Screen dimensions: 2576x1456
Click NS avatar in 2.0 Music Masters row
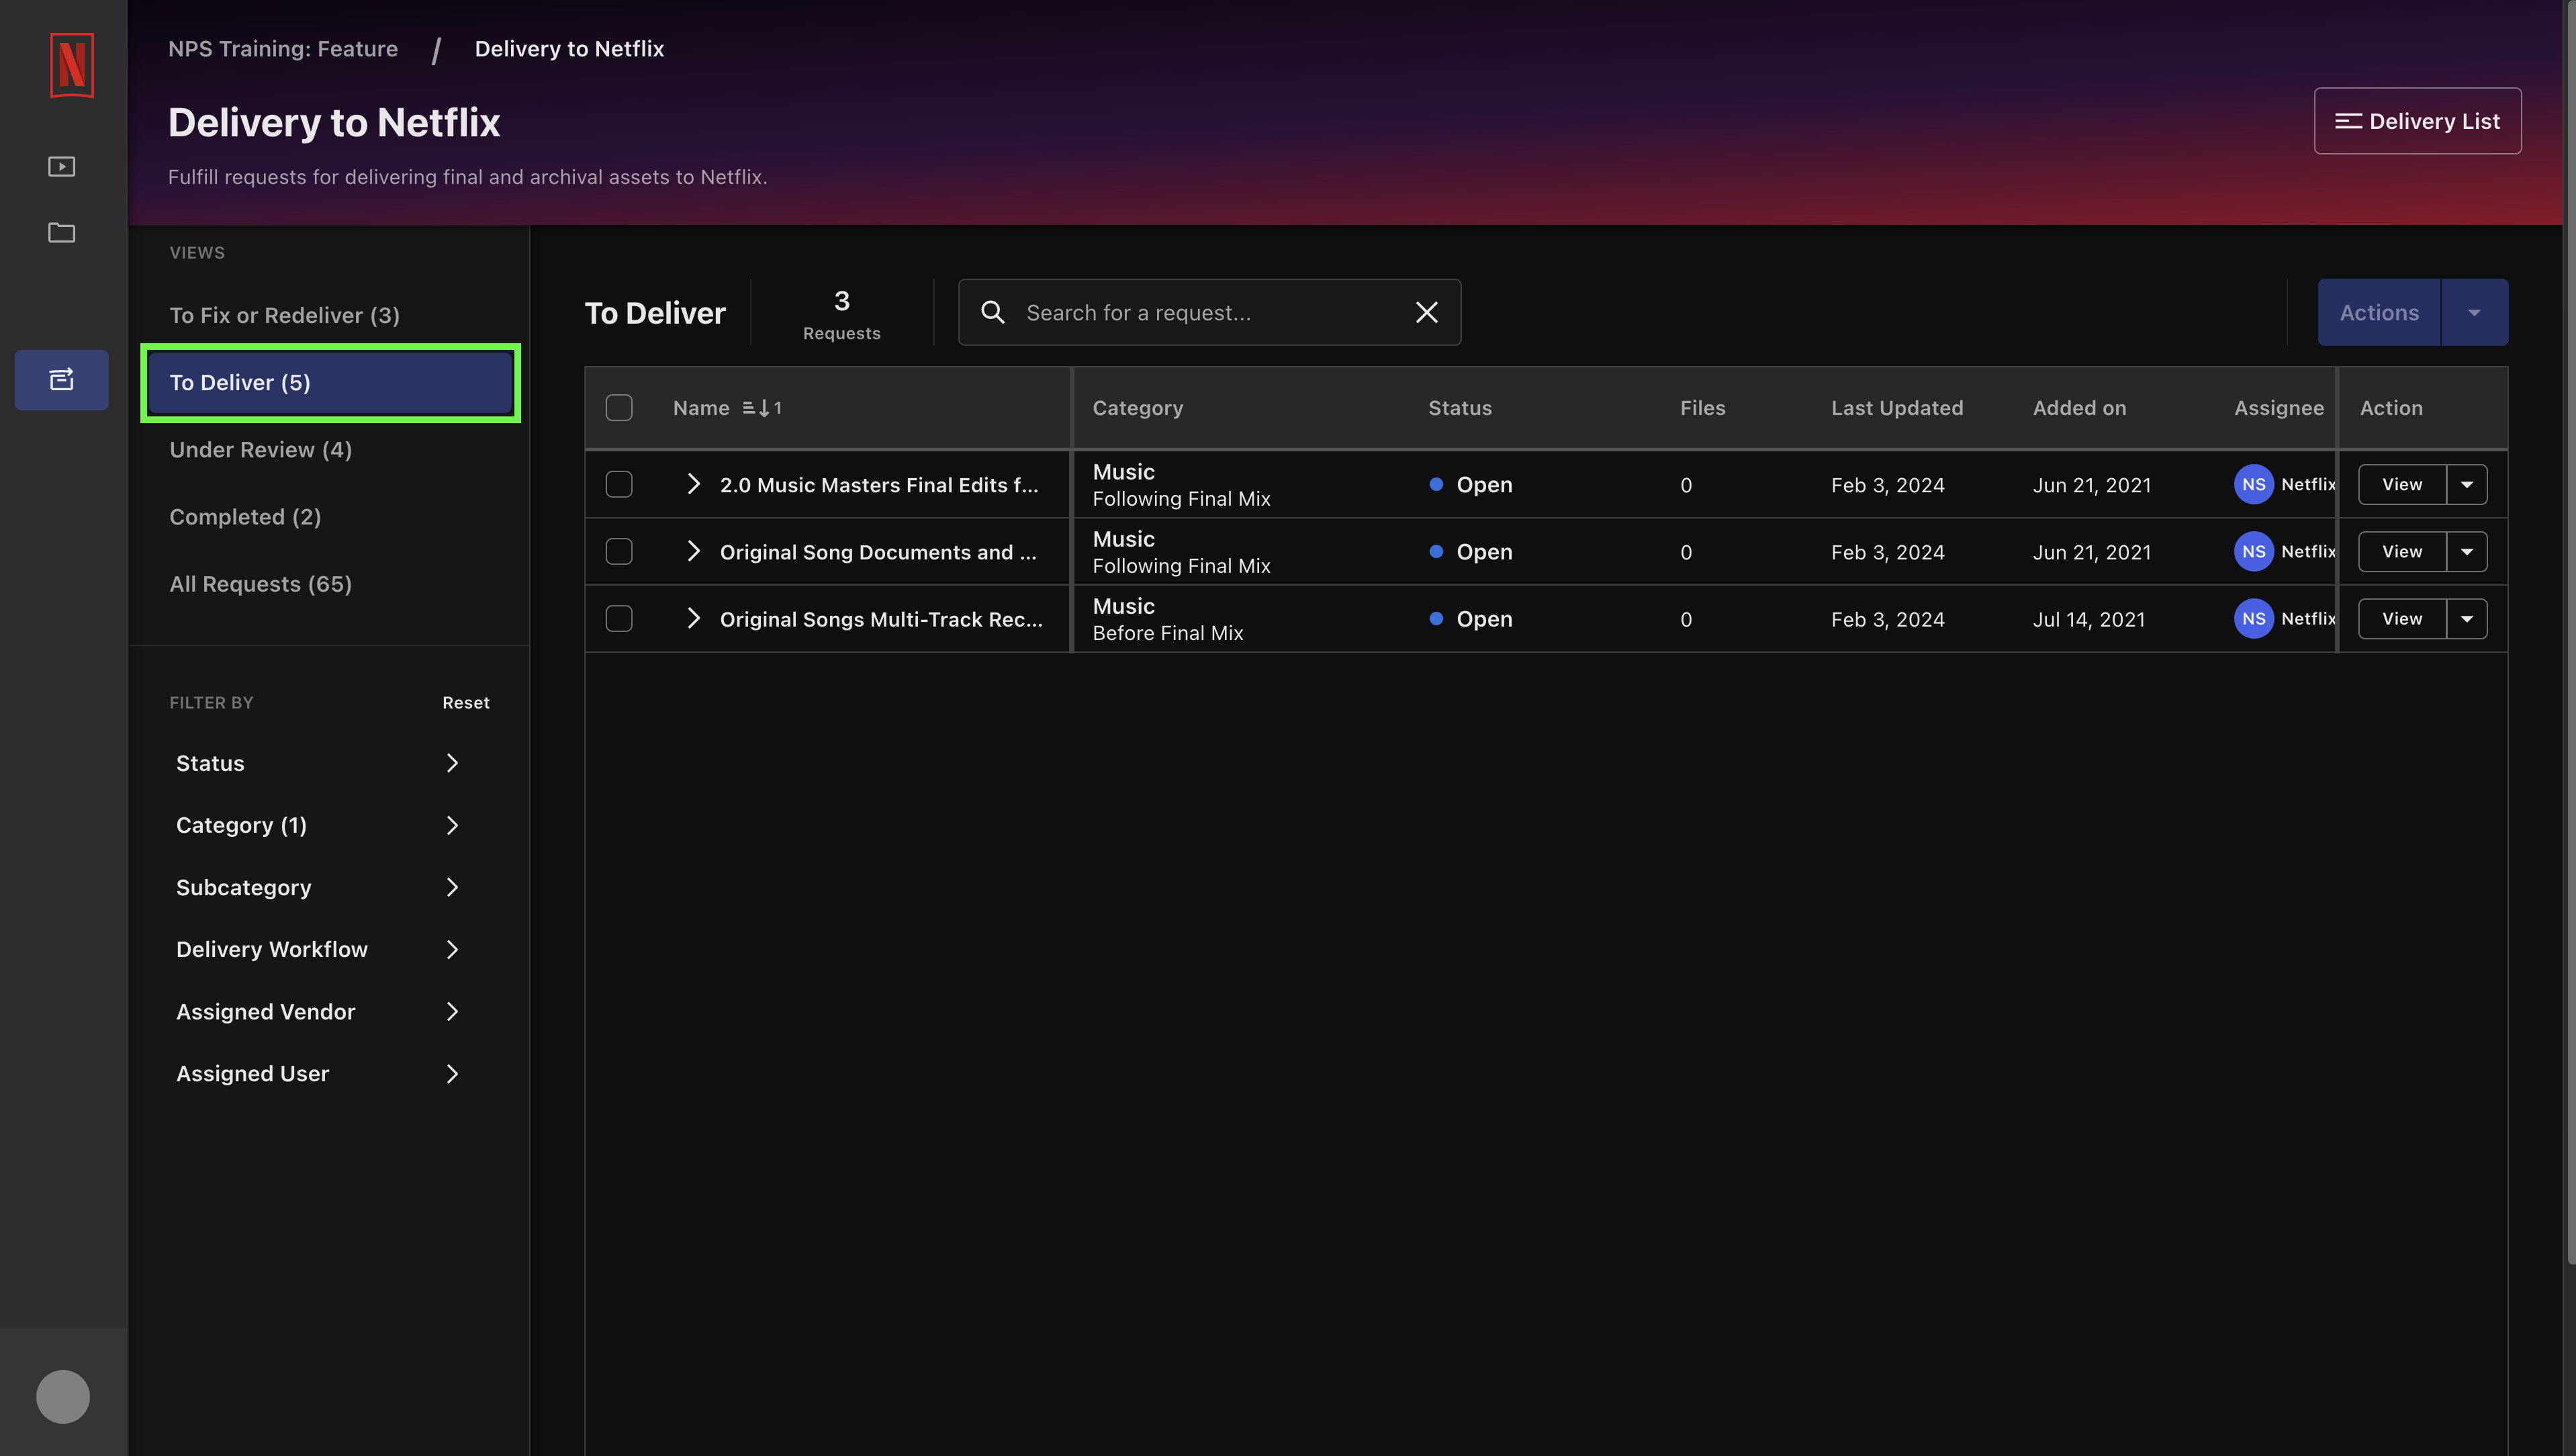click(x=2253, y=484)
